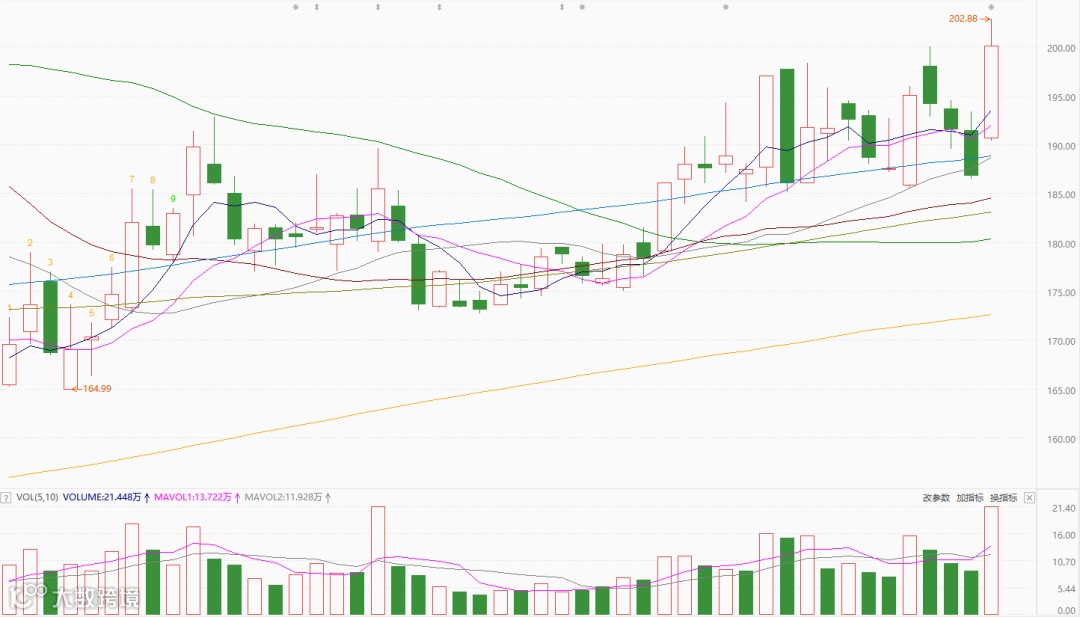Click the sequence count marker 9

173,198
